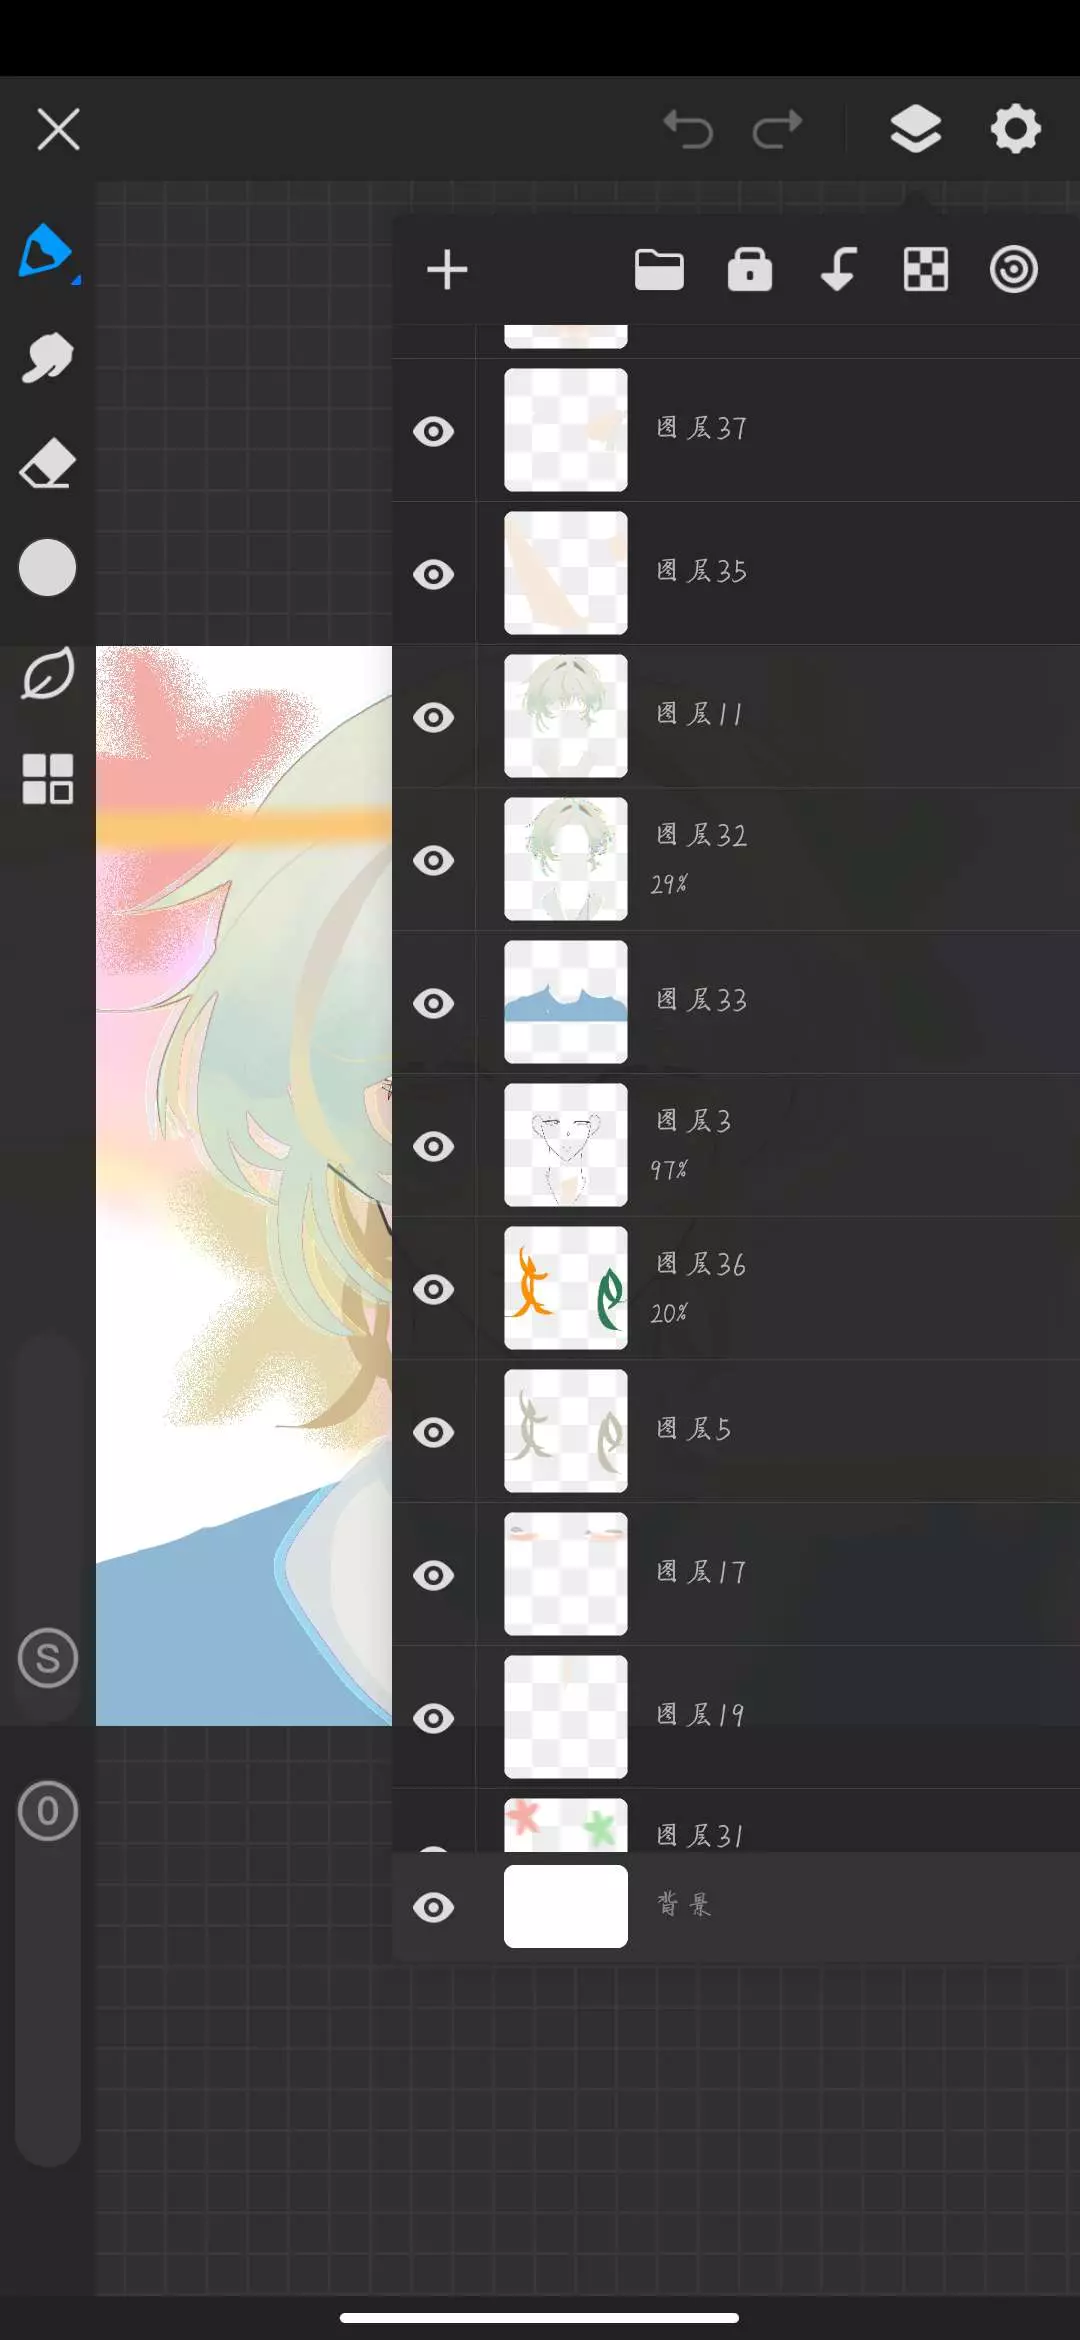This screenshot has height=2340, width=1080.
Task: Add a new layer with plus icon
Action: pyautogui.click(x=447, y=270)
